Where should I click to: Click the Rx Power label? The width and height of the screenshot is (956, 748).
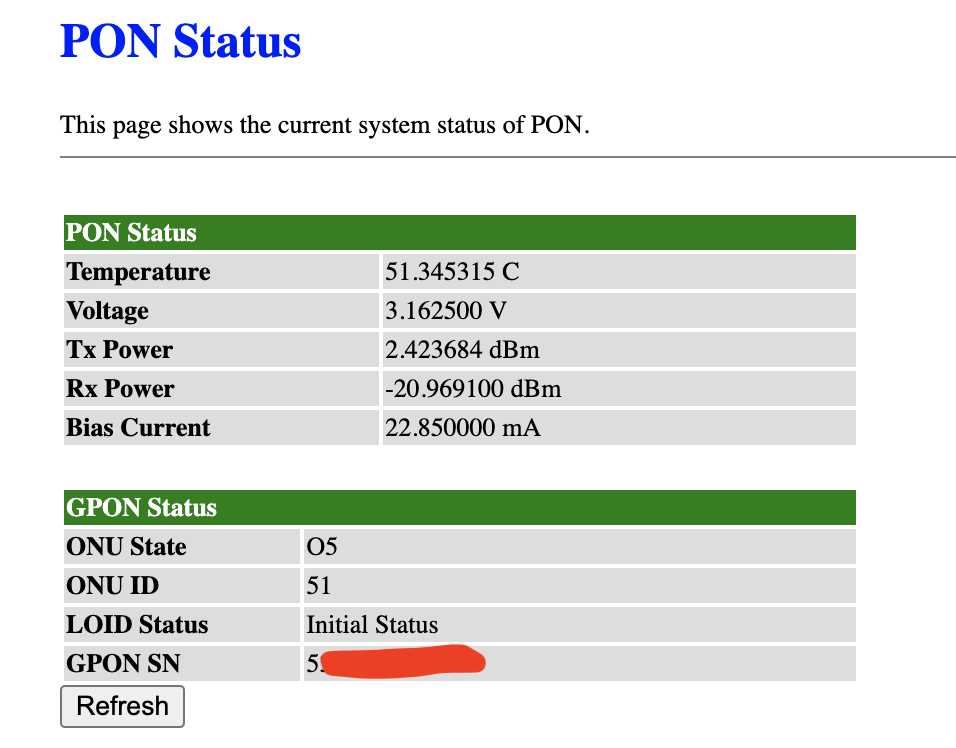(x=120, y=389)
